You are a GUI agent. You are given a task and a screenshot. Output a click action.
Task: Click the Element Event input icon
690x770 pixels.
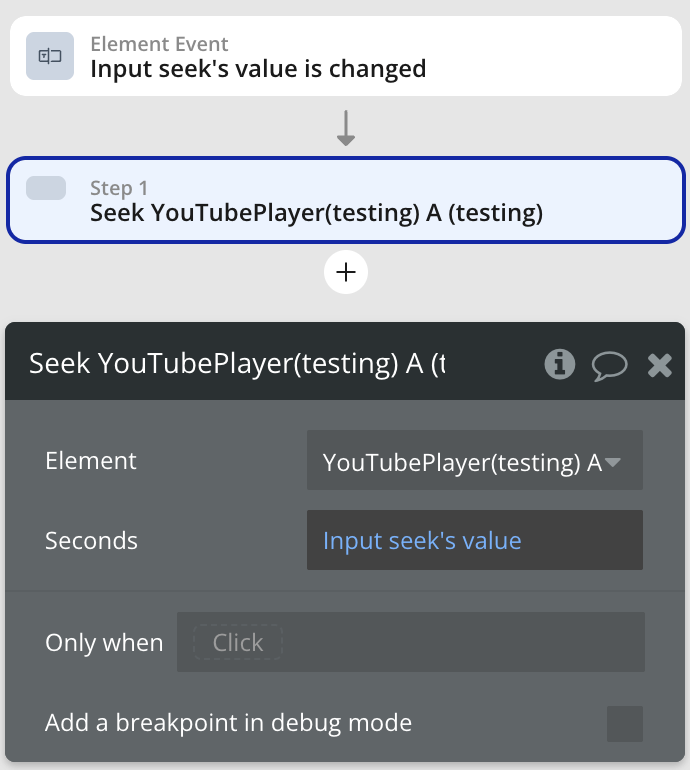(49, 57)
